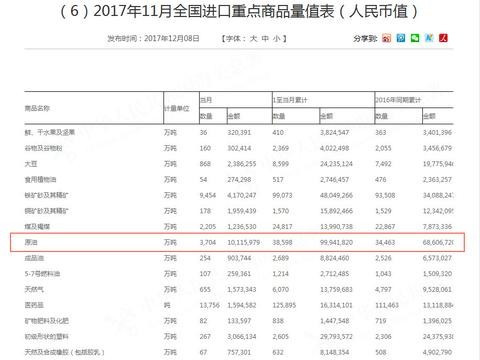Image resolution: width=480 pixels, height=360 pixels.
Task: Click the 原油 monthly quantity 3,704
Action: click(208, 242)
